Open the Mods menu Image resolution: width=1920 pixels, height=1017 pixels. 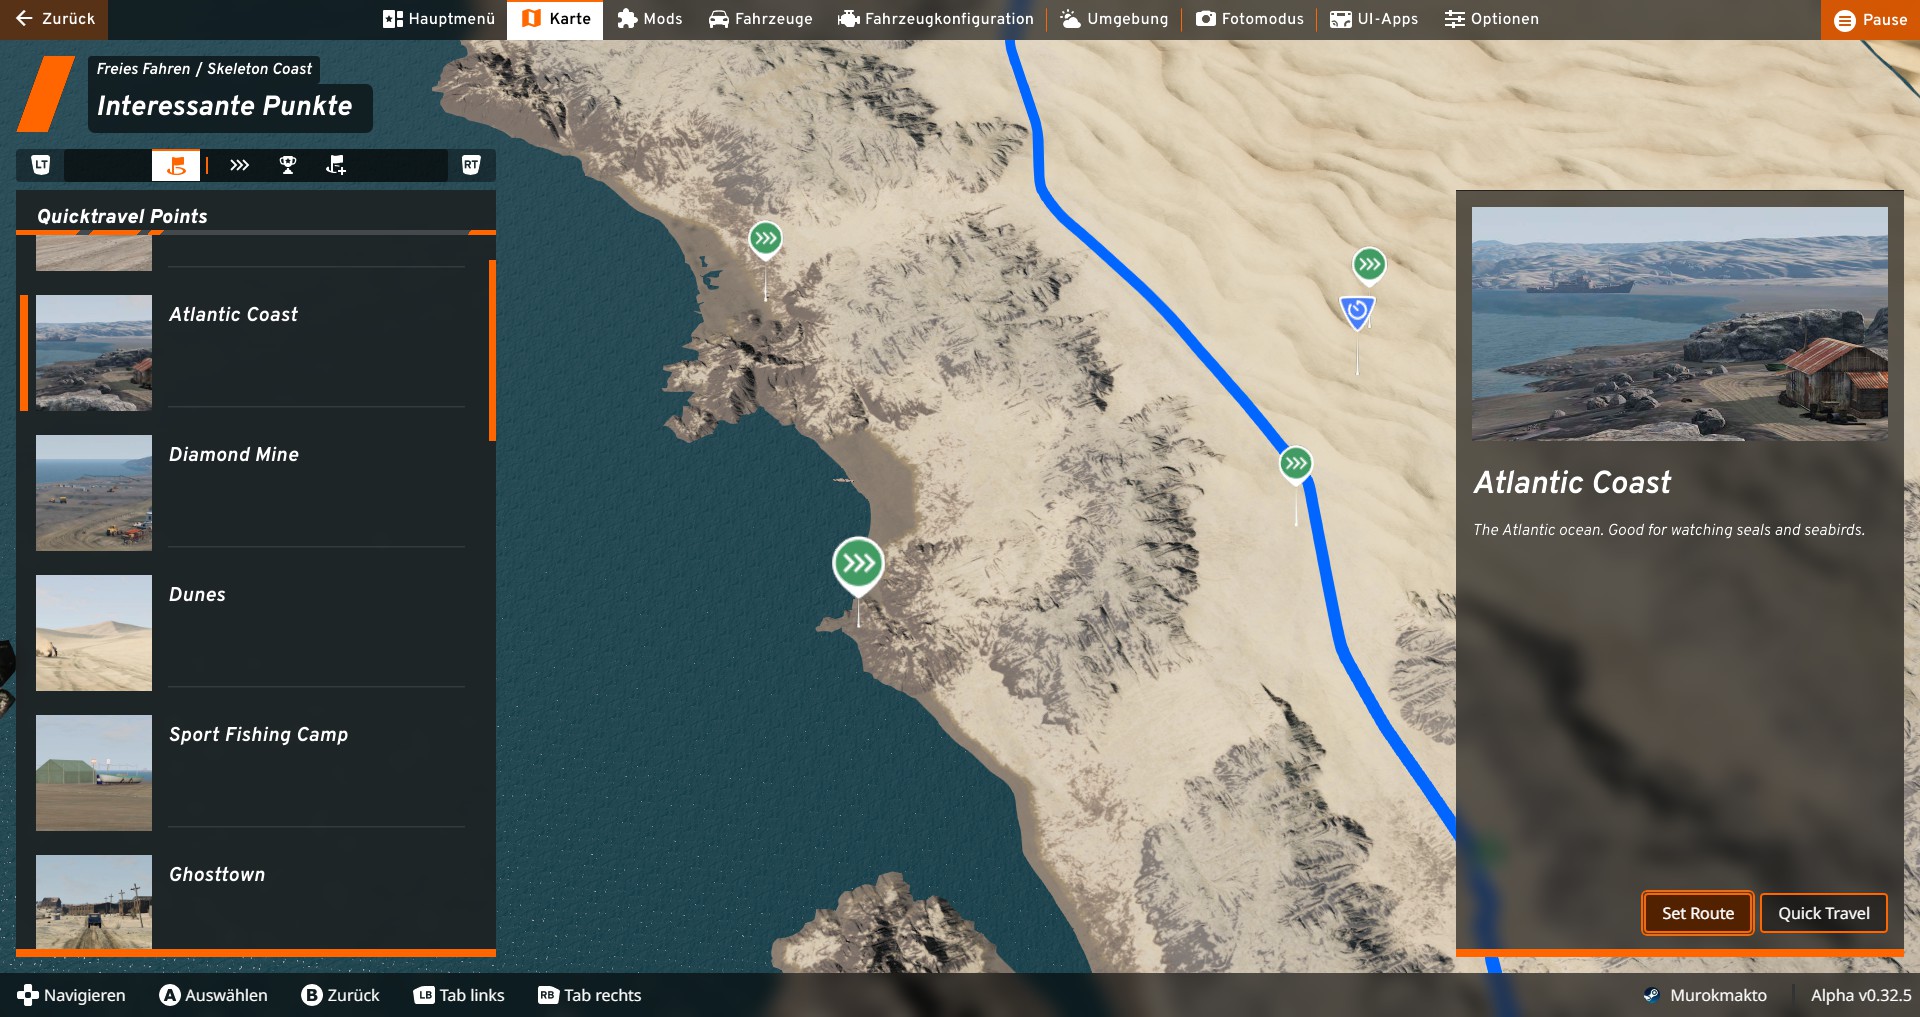[x=650, y=19]
